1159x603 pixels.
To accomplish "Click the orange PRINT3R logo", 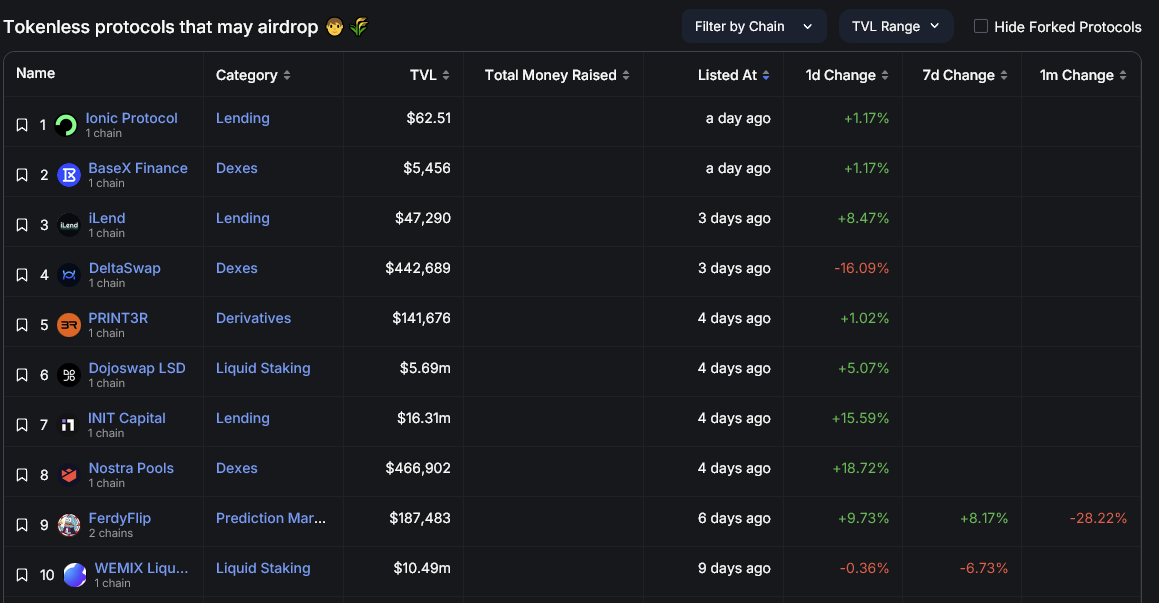I will tap(69, 325).
